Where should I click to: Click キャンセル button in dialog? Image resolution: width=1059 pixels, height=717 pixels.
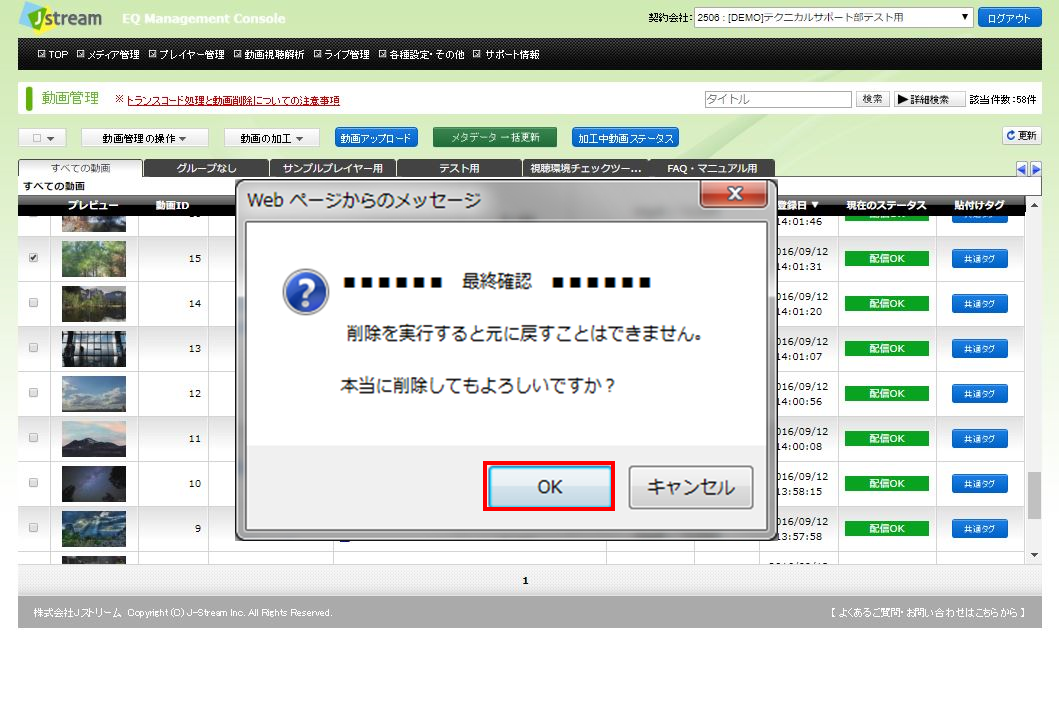pyautogui.click(x=690, y=487)
